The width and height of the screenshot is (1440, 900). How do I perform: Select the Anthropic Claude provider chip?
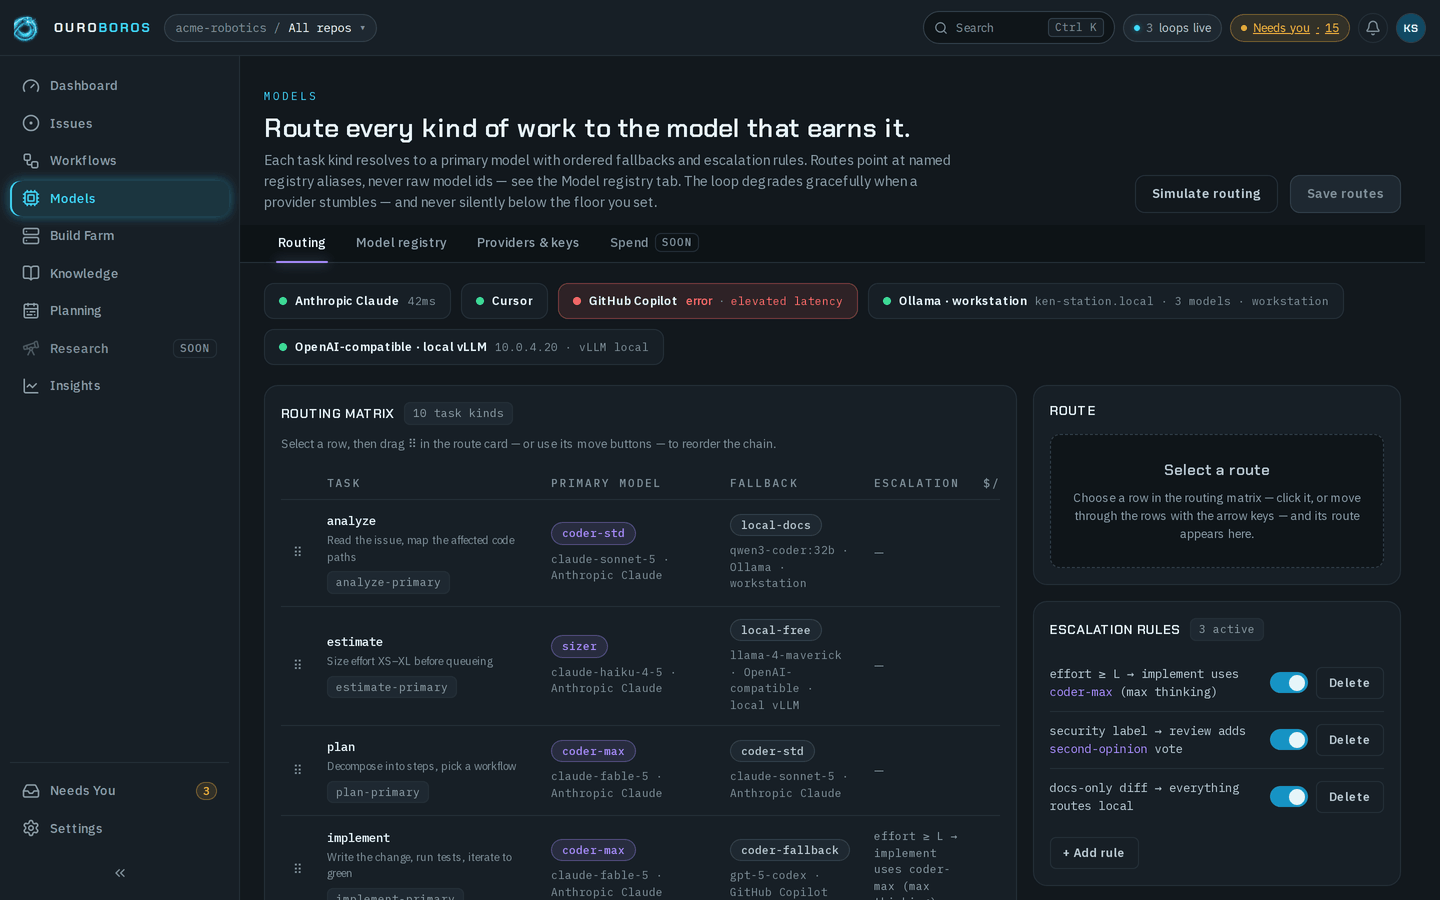pyautogui.click(x=357, y=301)
